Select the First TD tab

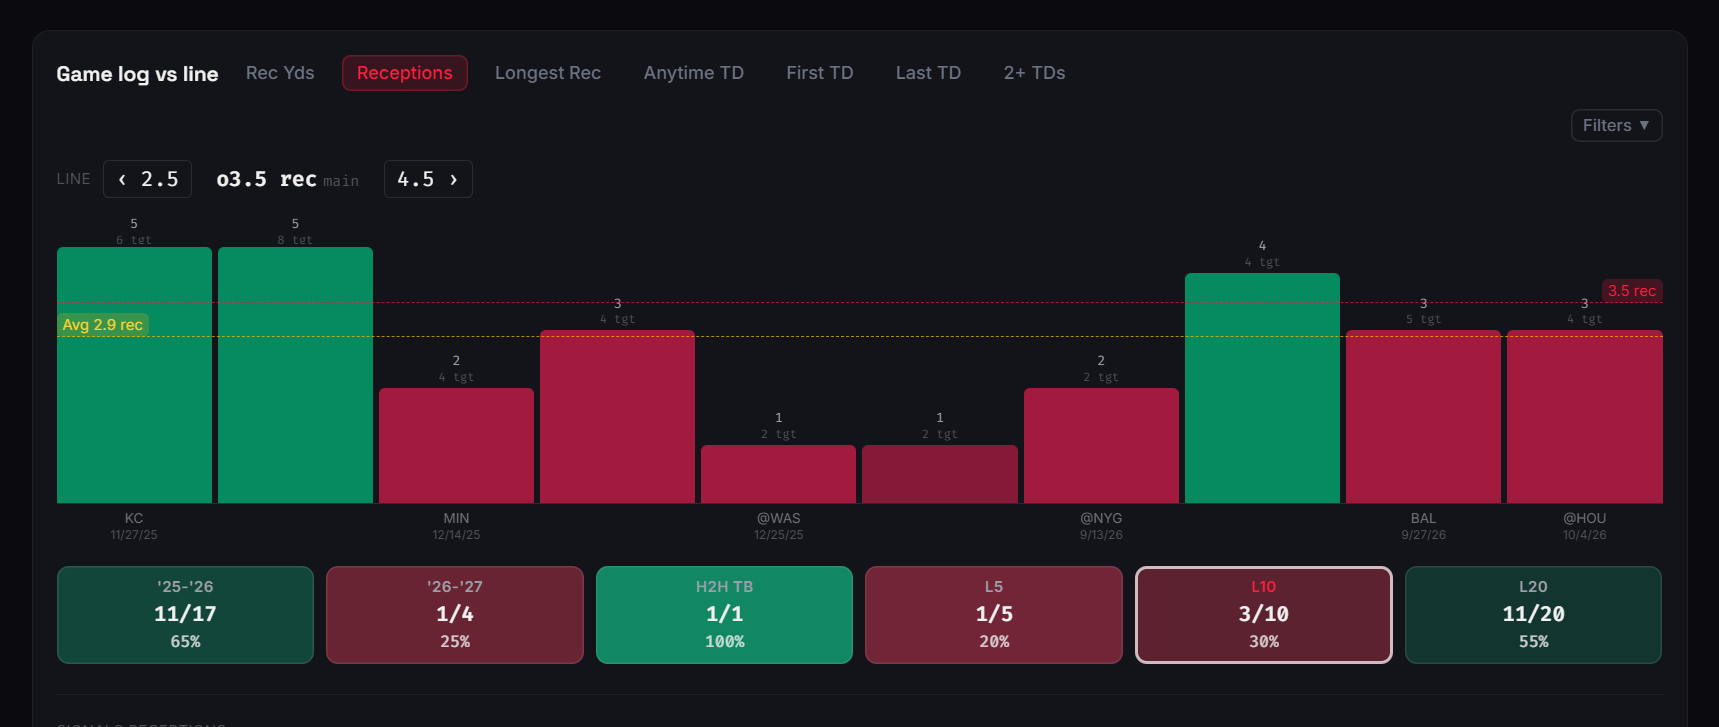pyautogui.click(x=820, y=73)
